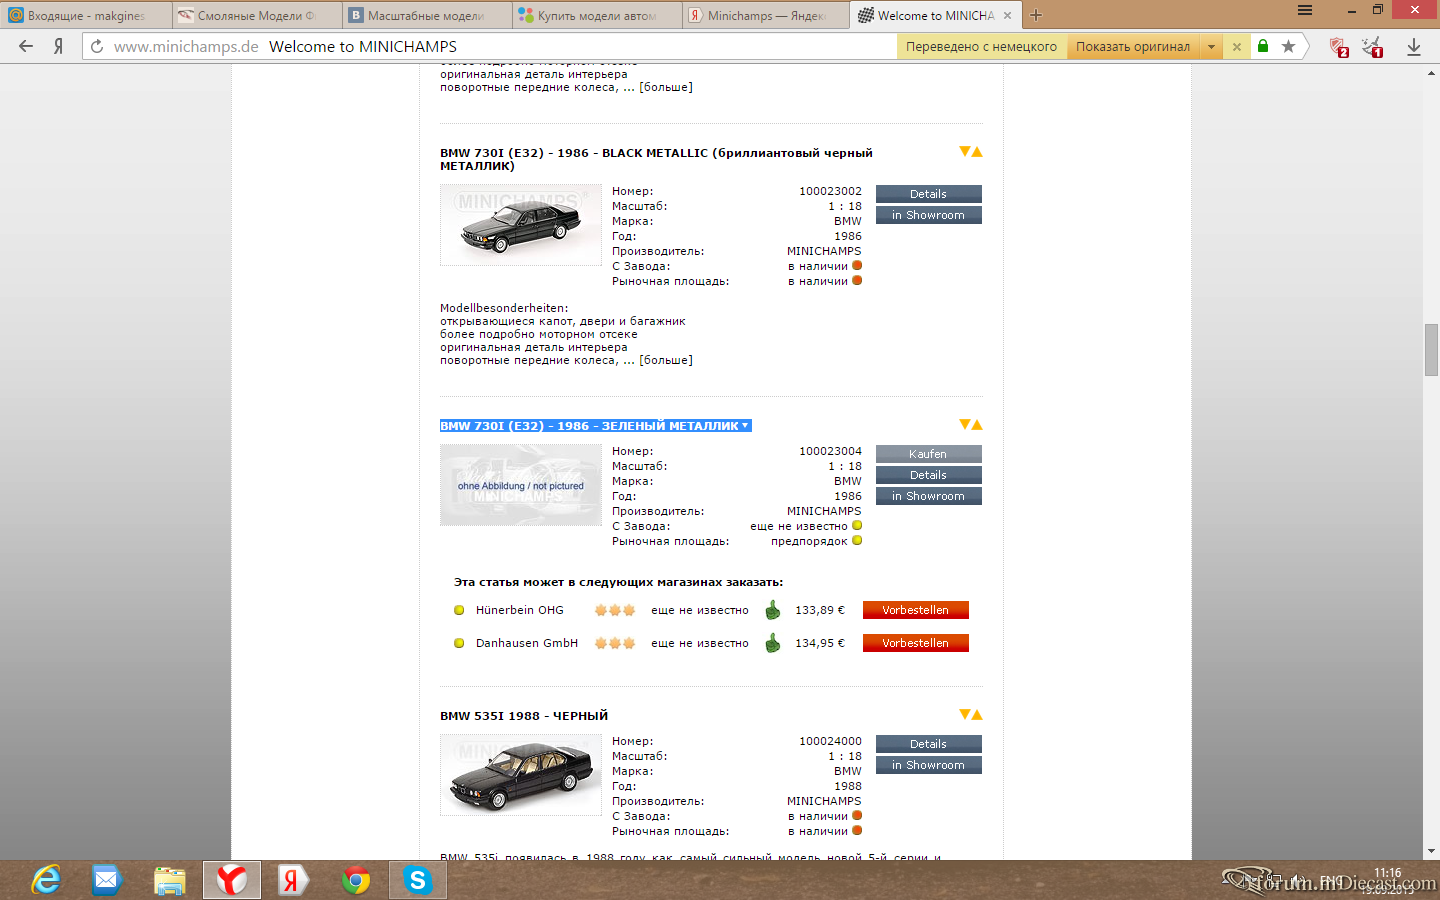Image resolution: width=1440 pixels, height=900 pixels.
Task: Switch to the Купить модели автом tab
Action: point(595,15)
